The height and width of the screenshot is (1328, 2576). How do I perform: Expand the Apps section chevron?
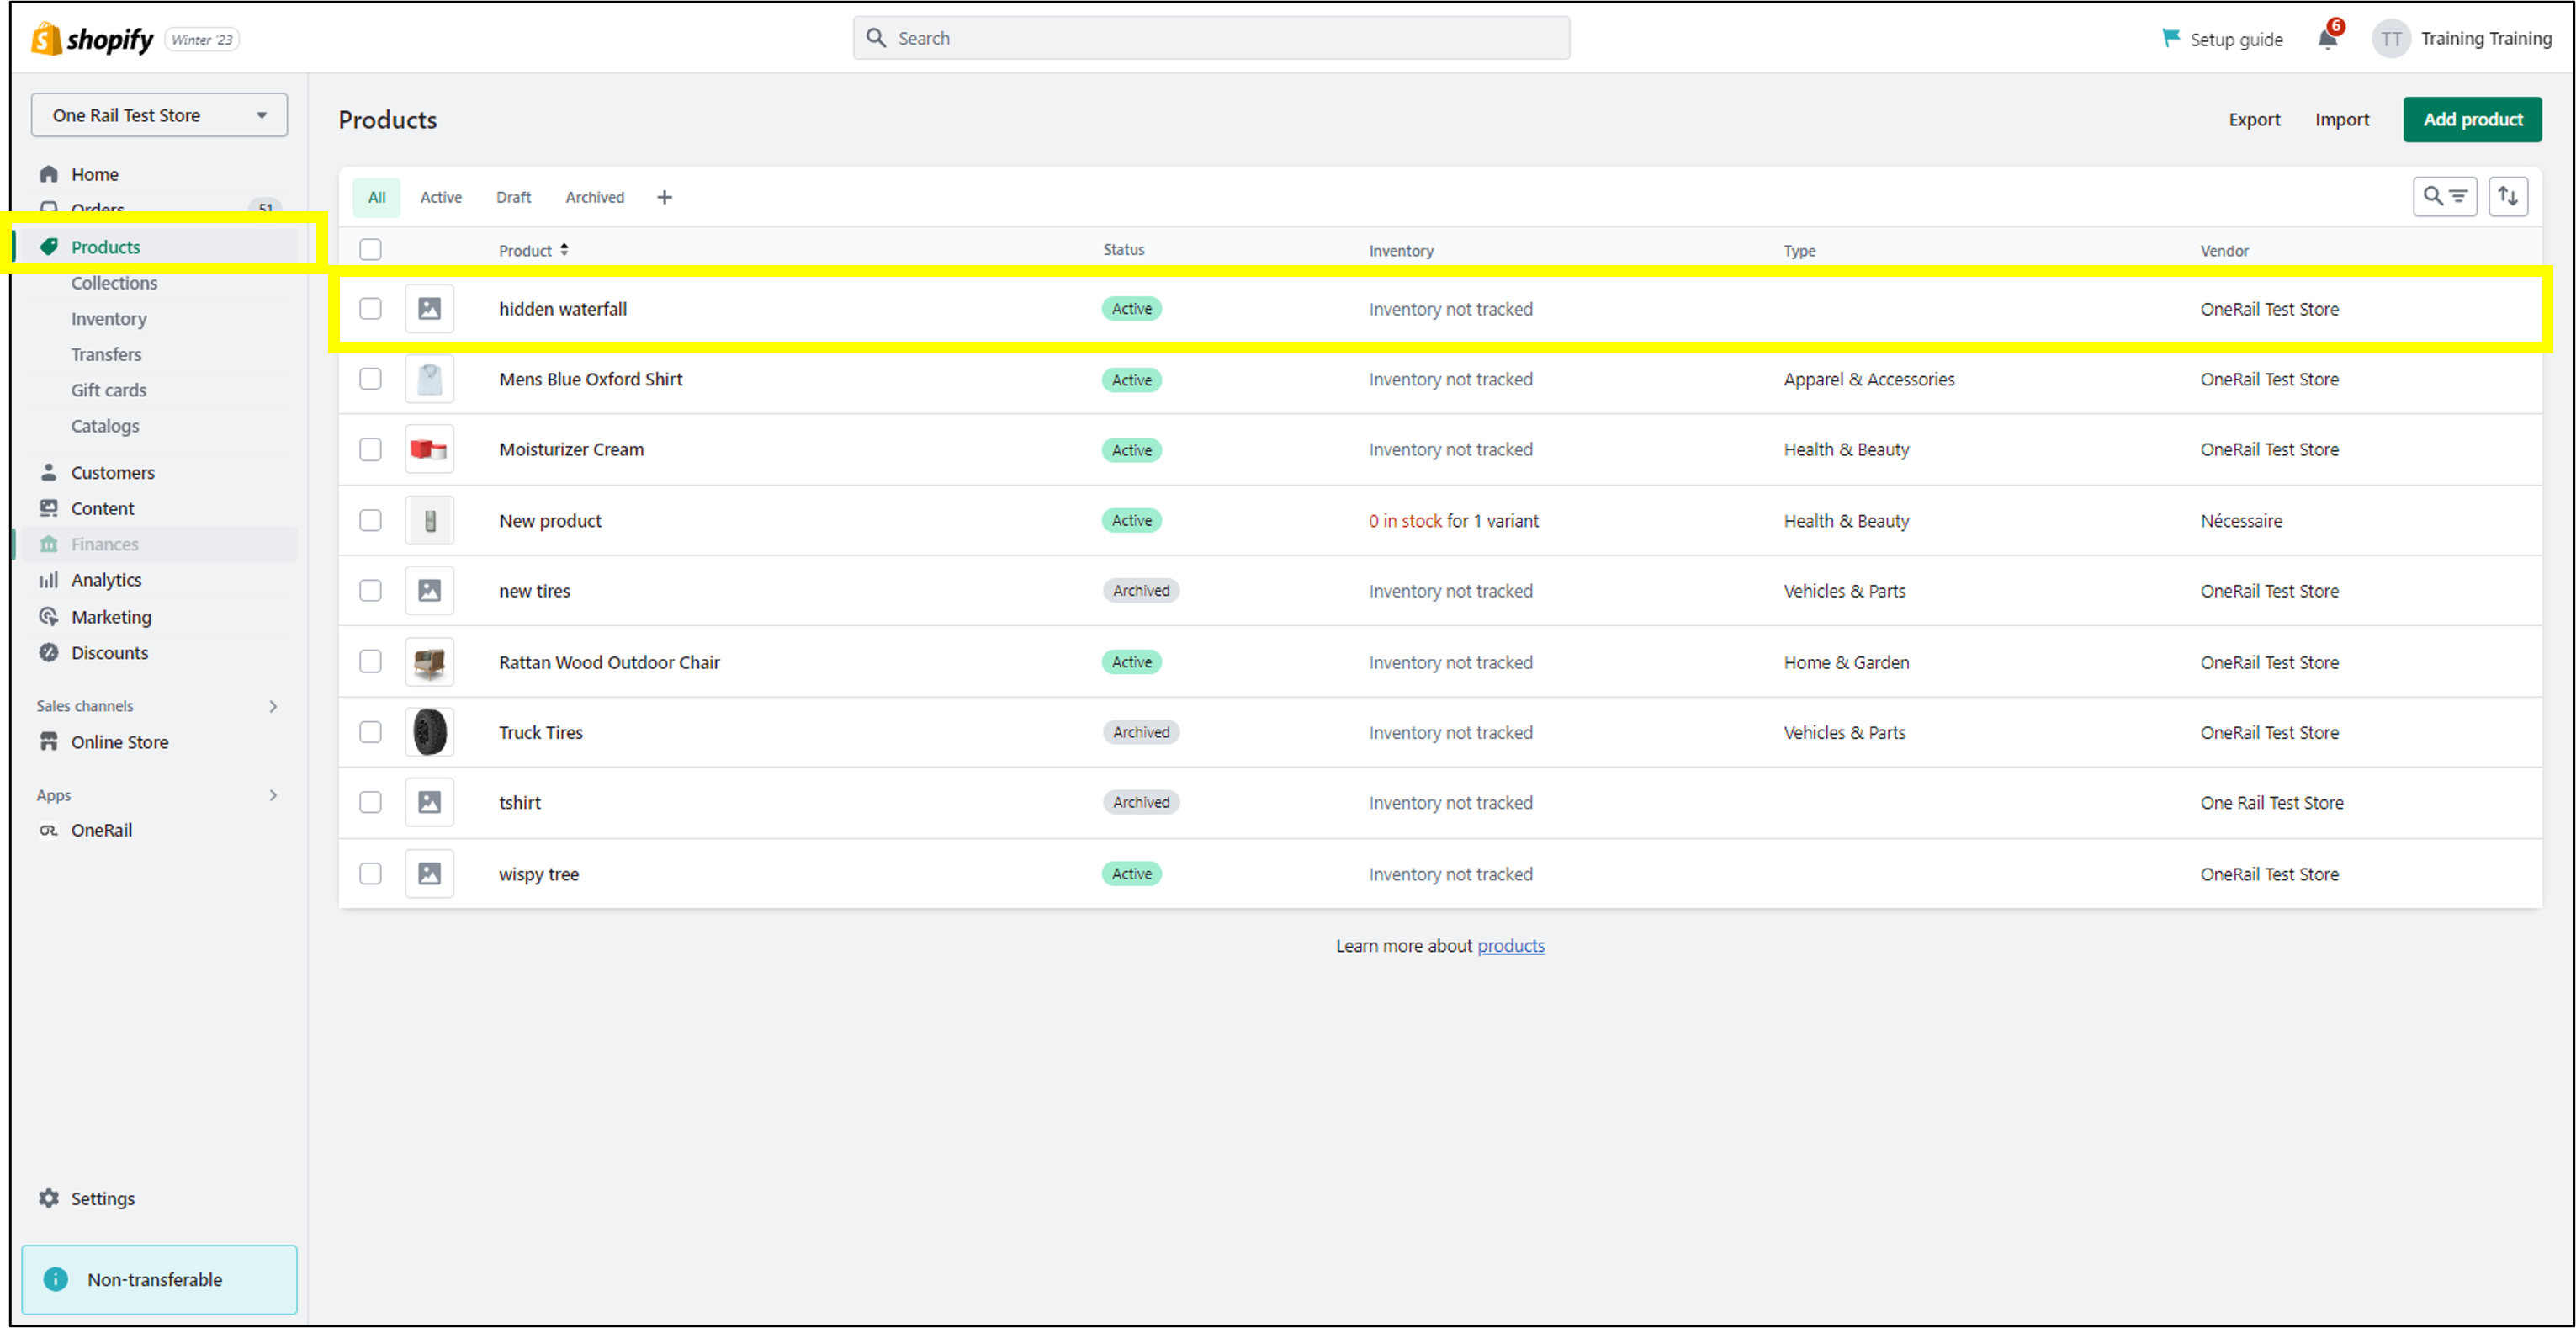point(273,795)
